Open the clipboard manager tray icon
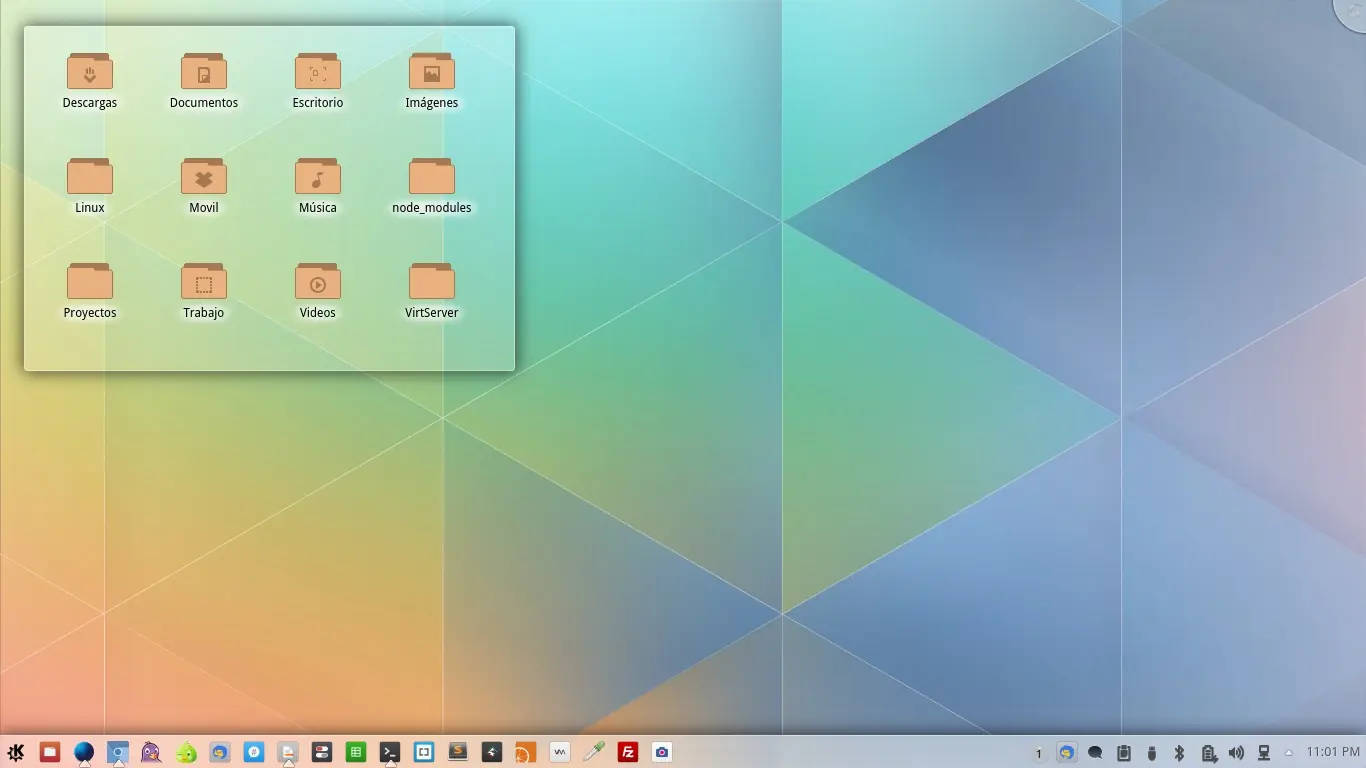The image size is (1366, 768). [1123, 753]
